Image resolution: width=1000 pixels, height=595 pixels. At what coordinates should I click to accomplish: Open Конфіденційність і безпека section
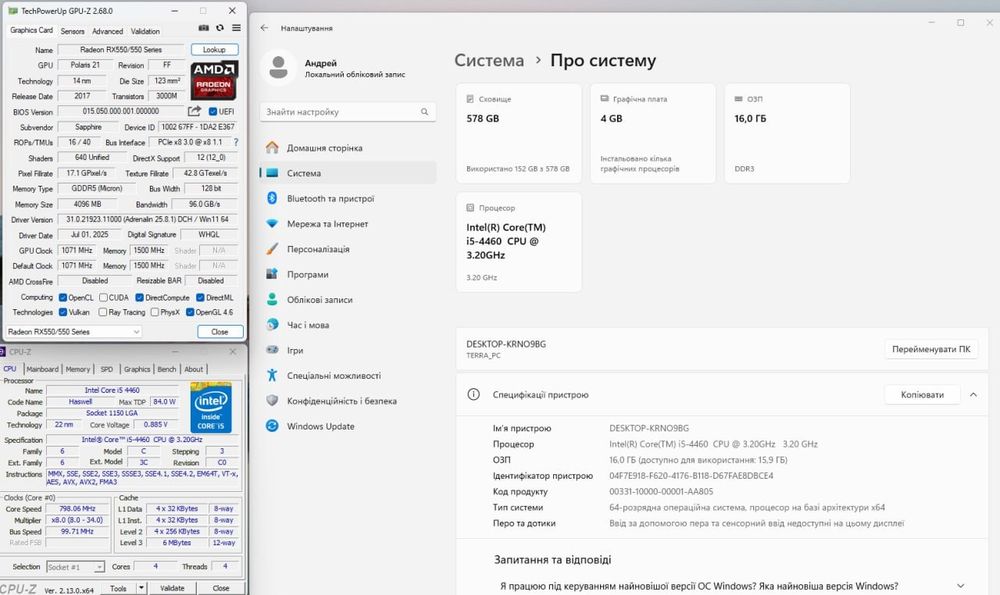(348, 400)
